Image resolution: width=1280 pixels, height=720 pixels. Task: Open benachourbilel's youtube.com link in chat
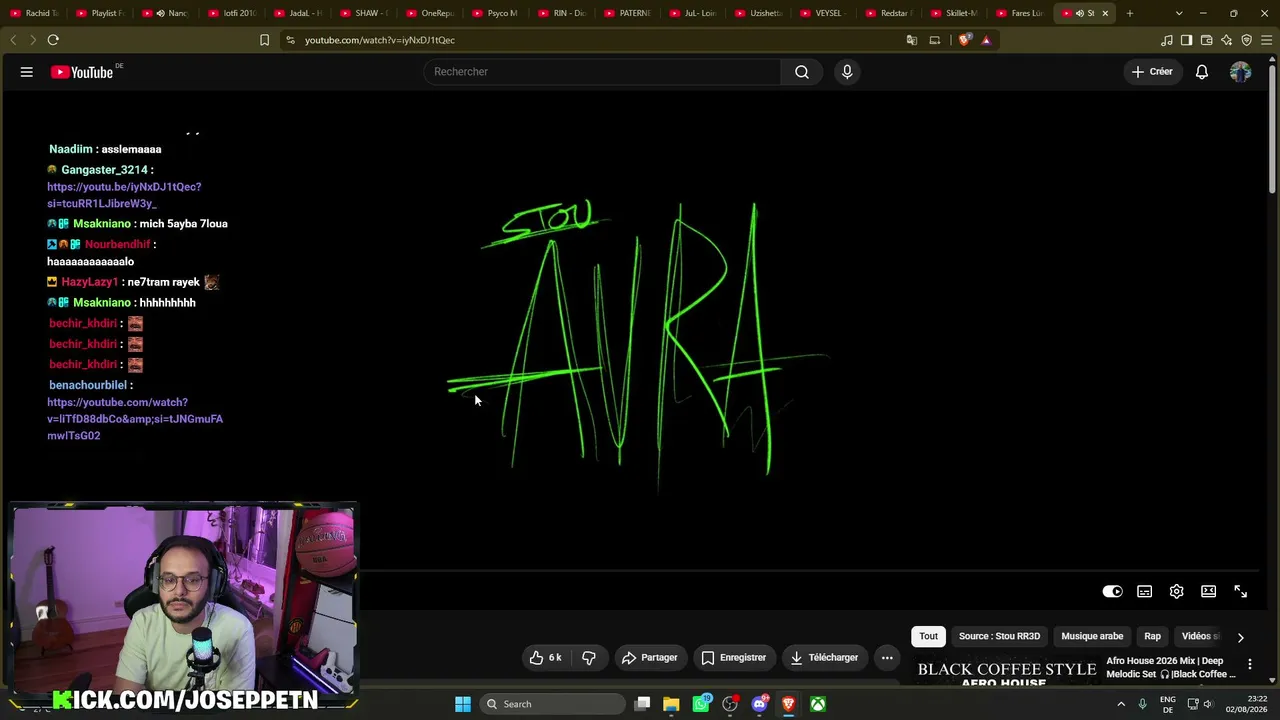tap(135, 419)
